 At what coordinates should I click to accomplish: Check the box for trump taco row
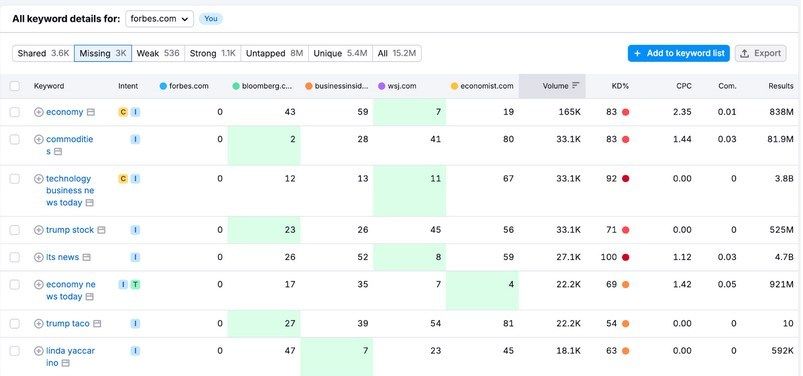tap(15, 324)
